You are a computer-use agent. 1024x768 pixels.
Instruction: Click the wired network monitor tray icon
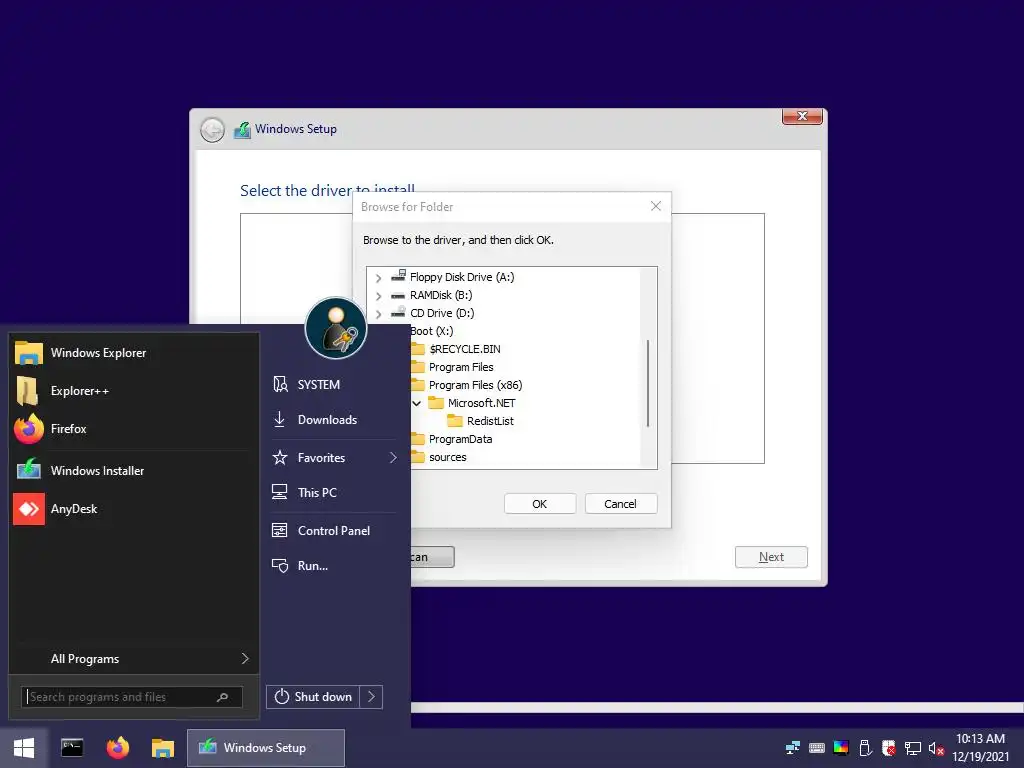pyautogui.click(x=913, y=748)
